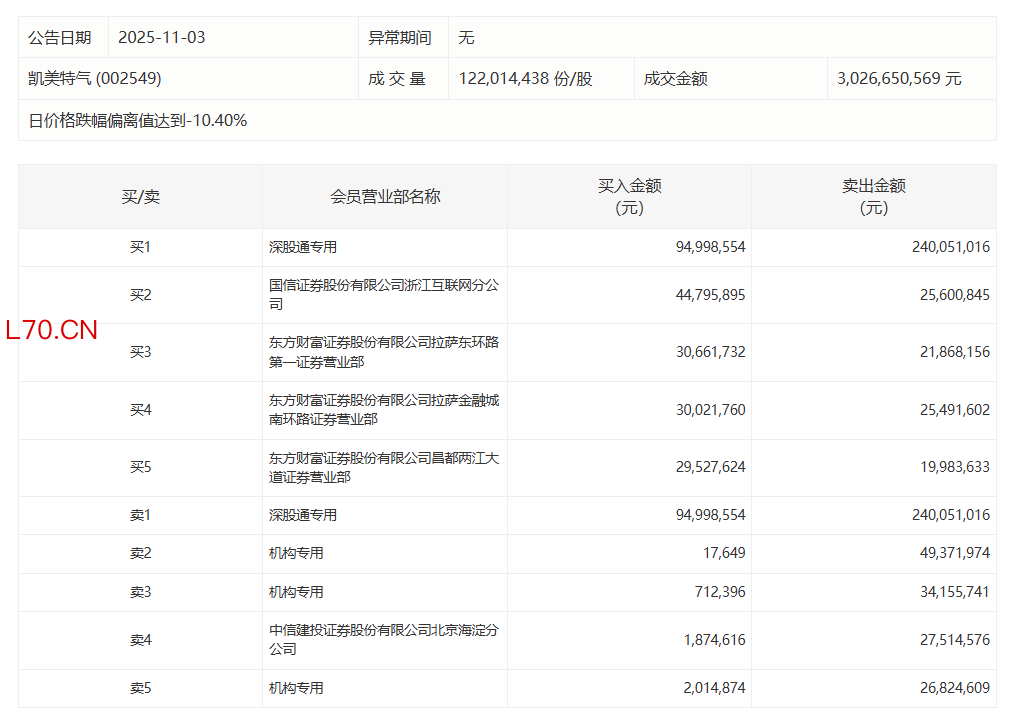Open 东方财富证券昌都两江大道证券营业部 entry

[x=383, y=468]
